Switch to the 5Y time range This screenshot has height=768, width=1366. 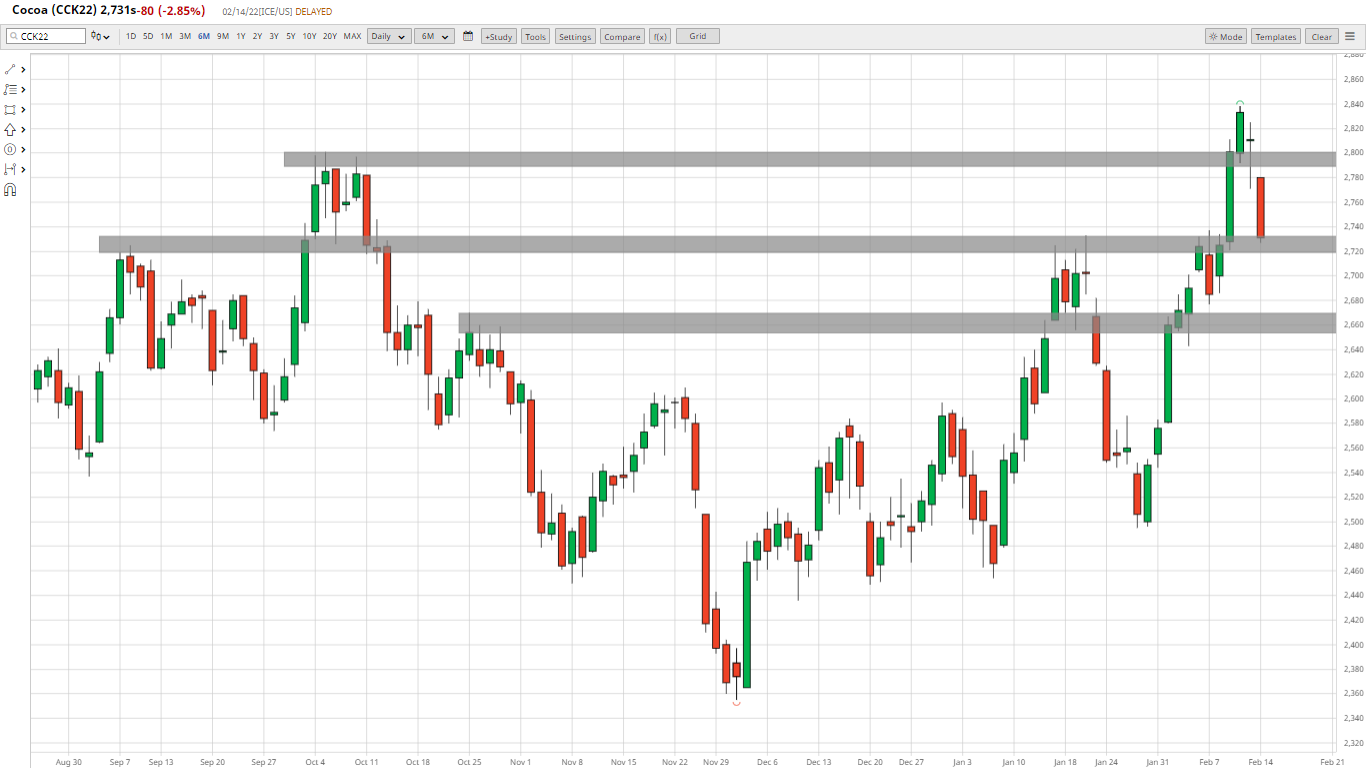coord(291,36)
